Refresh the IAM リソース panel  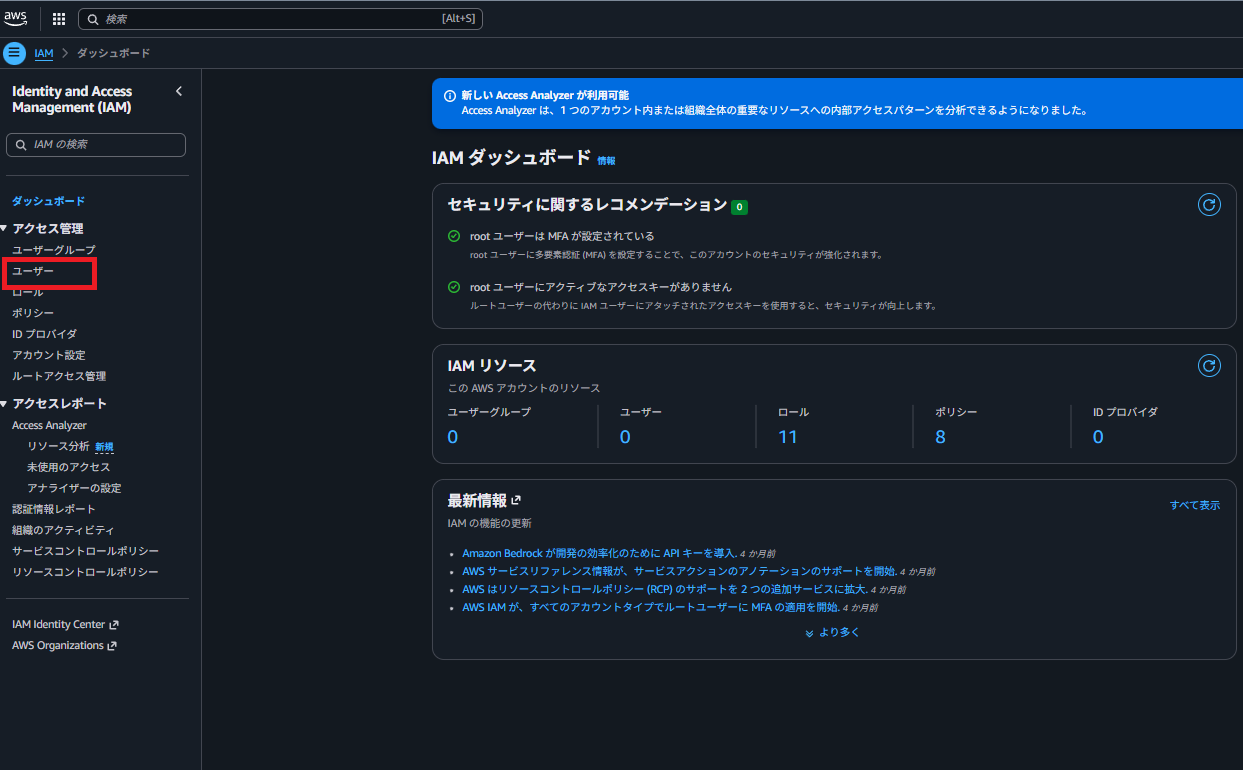(x=1209, y=365)
